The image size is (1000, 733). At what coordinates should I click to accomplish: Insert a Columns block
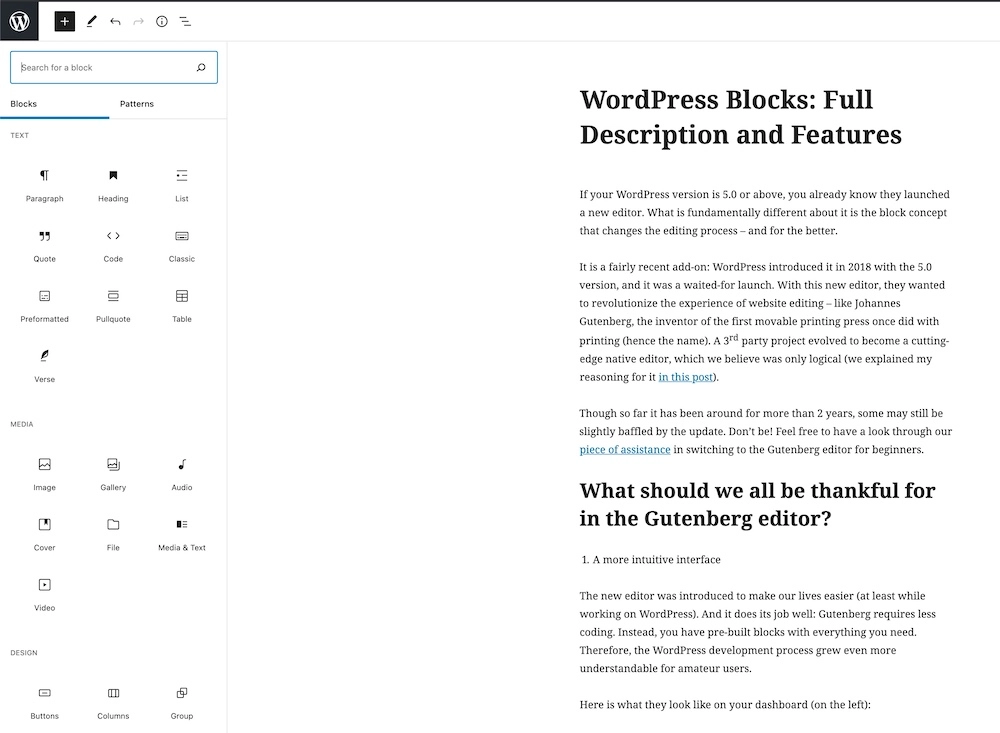tap(113, 702)
